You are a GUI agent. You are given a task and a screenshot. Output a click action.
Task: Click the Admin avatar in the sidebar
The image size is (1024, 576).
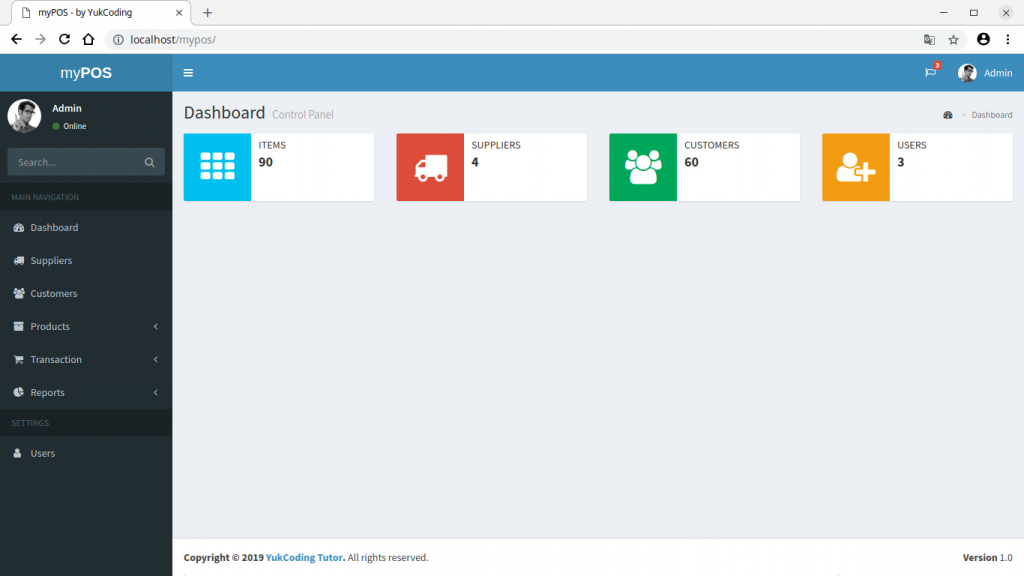coord(24,116)
